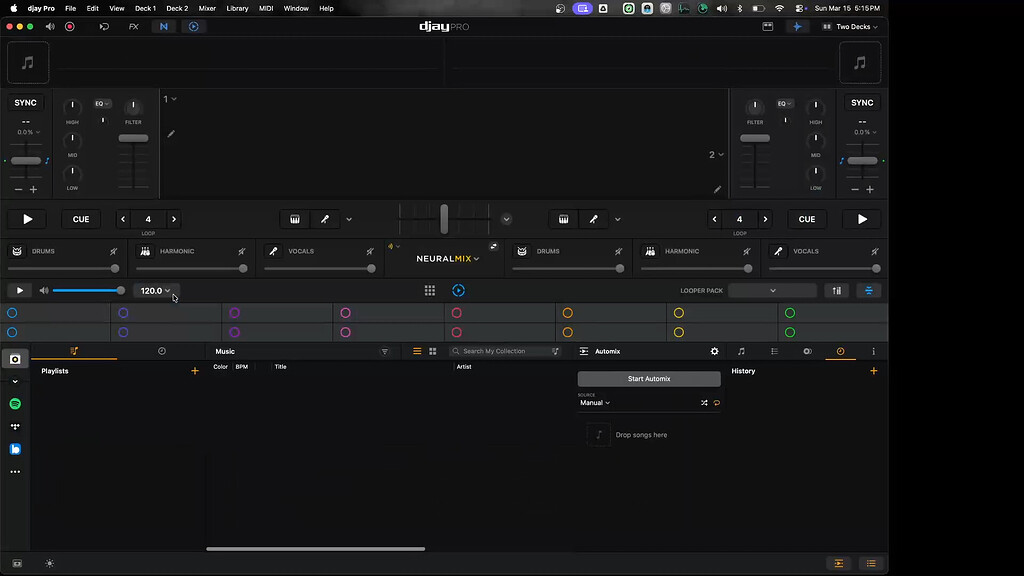The image size is (1024, 576).
Task: Open the Library menu
Action: pyautogui.click(x=237, y=8)
